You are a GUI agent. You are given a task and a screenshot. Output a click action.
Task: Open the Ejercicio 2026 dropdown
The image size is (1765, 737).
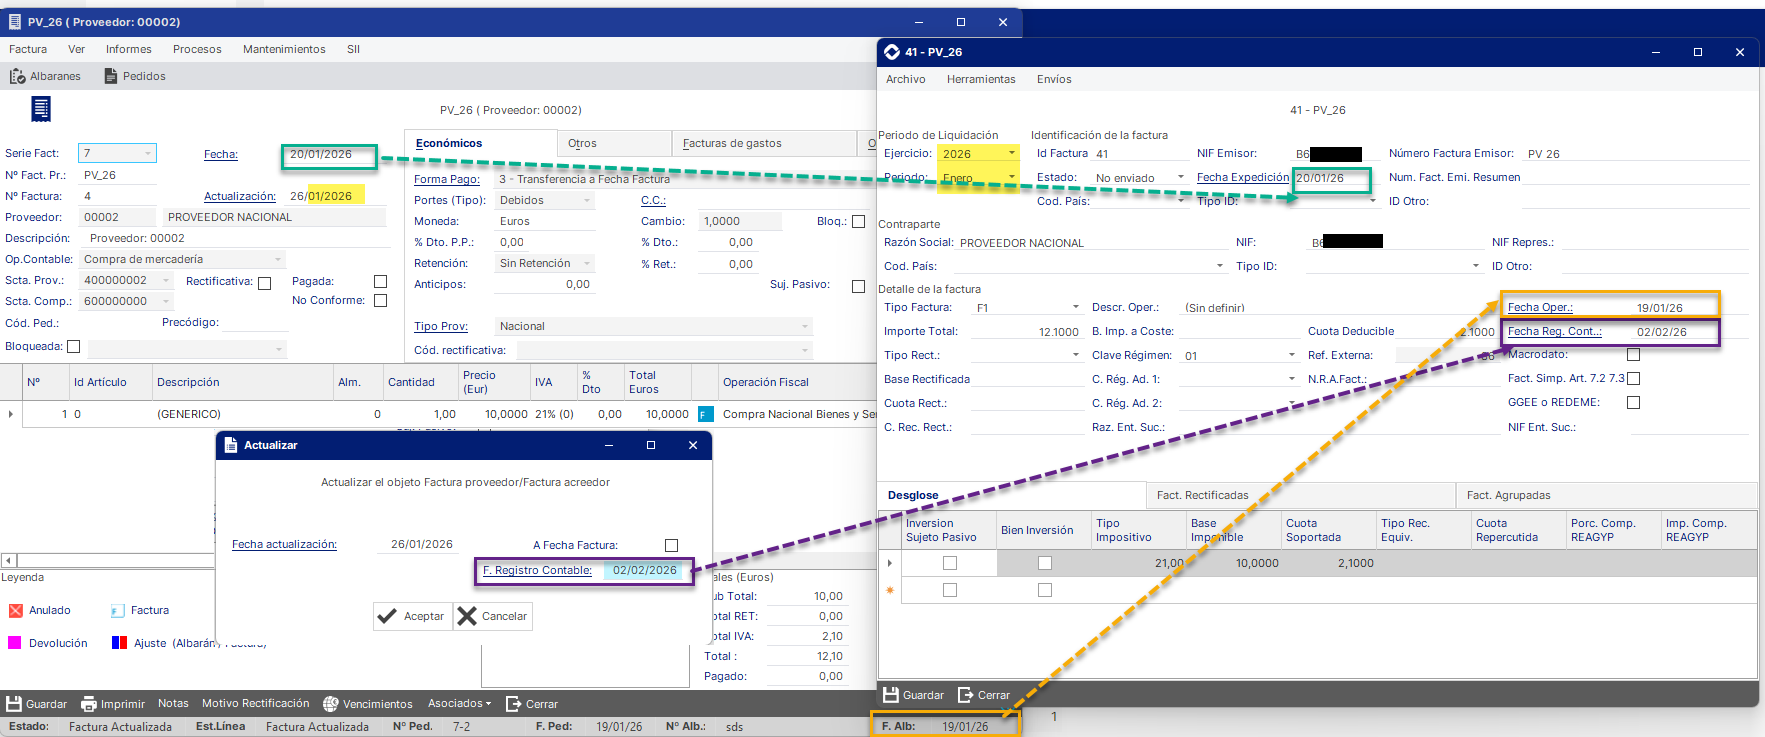[x=1012, y=153]
